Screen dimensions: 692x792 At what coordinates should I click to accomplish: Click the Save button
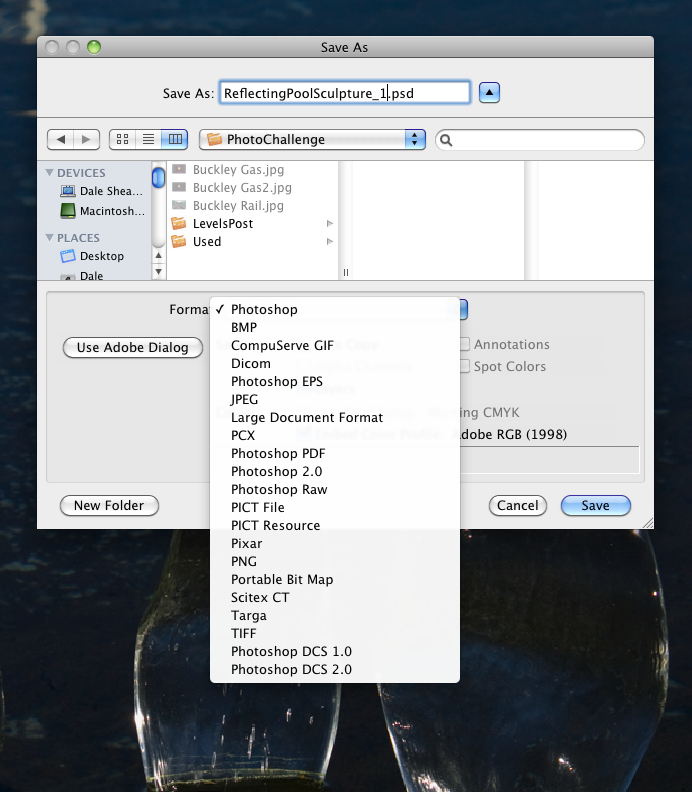(x=596, y=506)
